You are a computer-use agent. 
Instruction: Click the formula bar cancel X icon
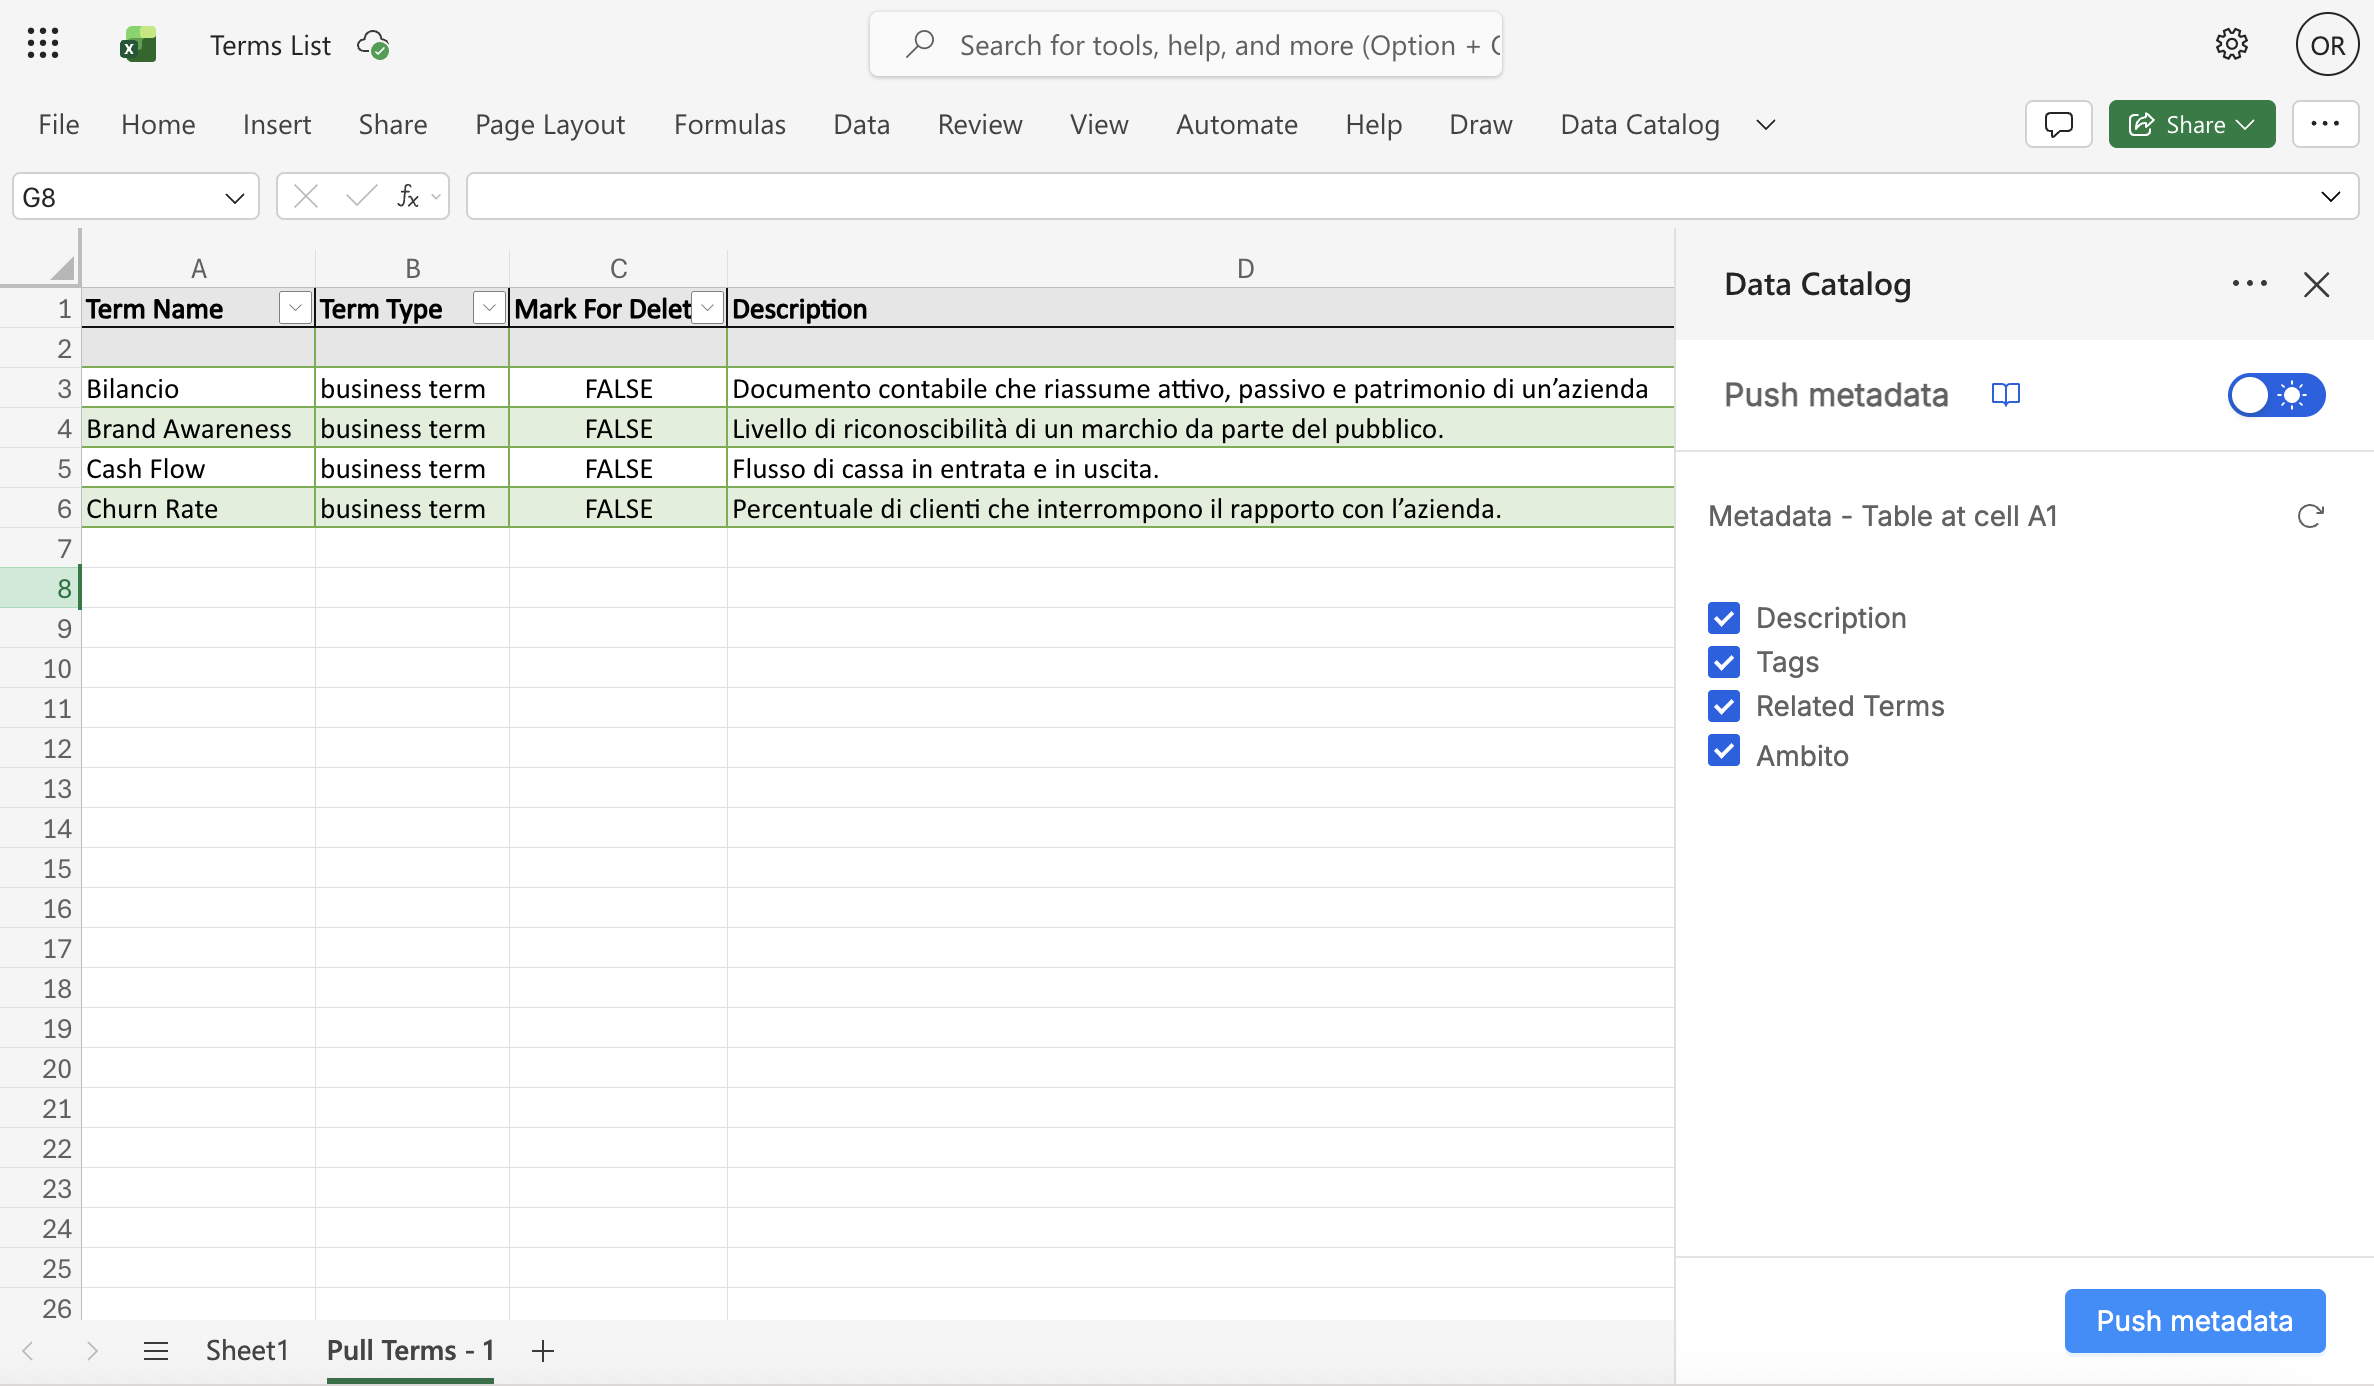click(x=306, y=196)
